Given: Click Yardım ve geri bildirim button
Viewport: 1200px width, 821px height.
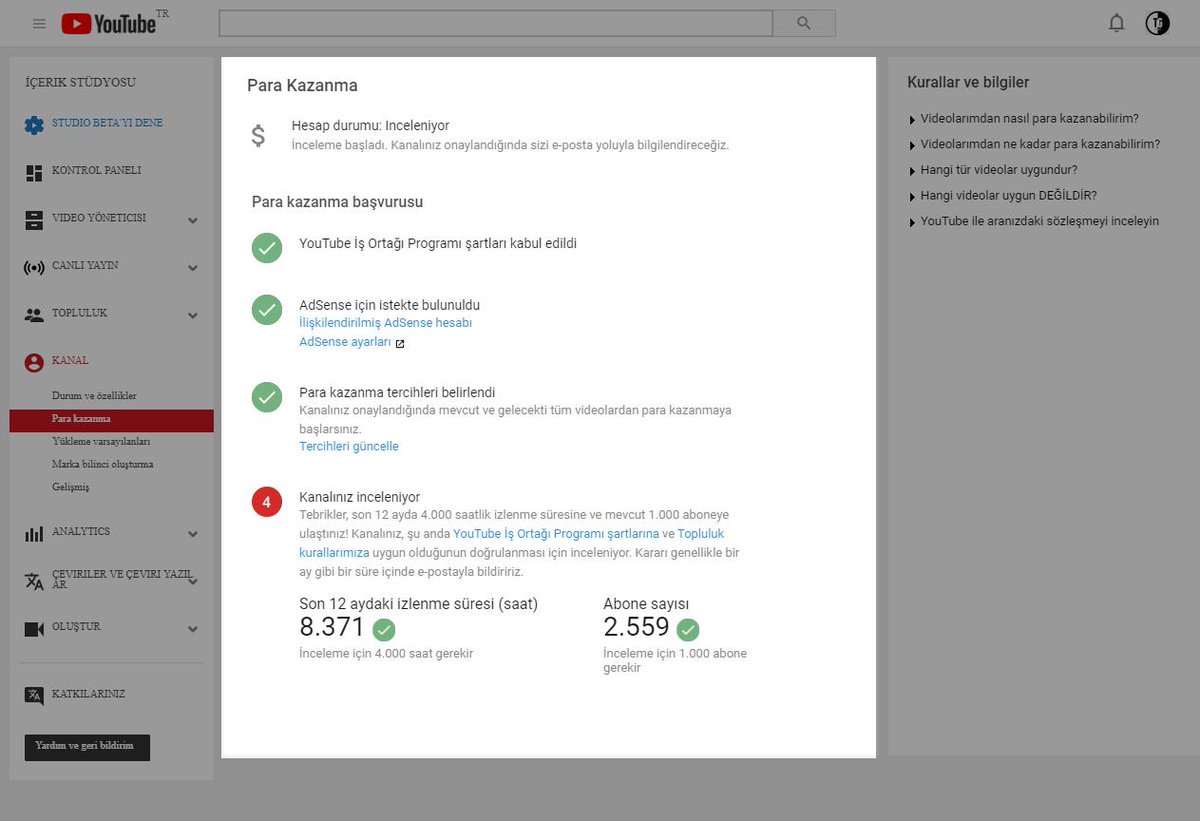Looking at the screenshot, I should click(87, 748).
